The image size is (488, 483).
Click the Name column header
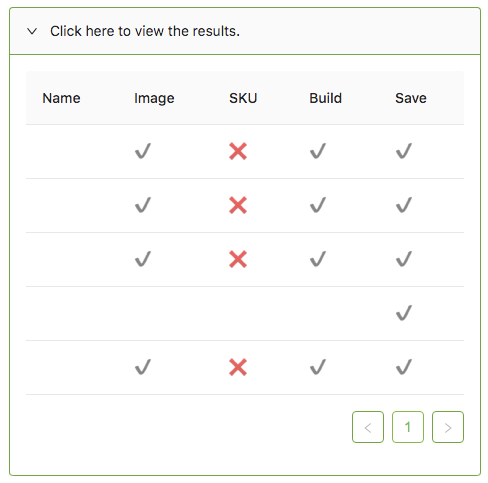[x=61, y=98]
